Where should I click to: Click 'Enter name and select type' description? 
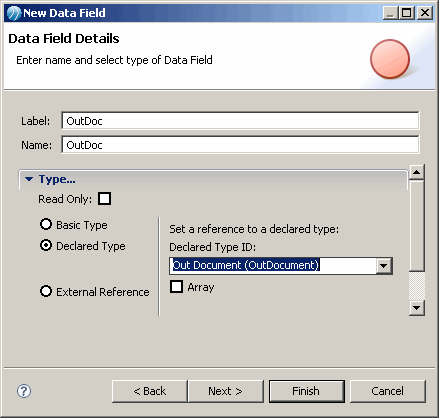114,60
